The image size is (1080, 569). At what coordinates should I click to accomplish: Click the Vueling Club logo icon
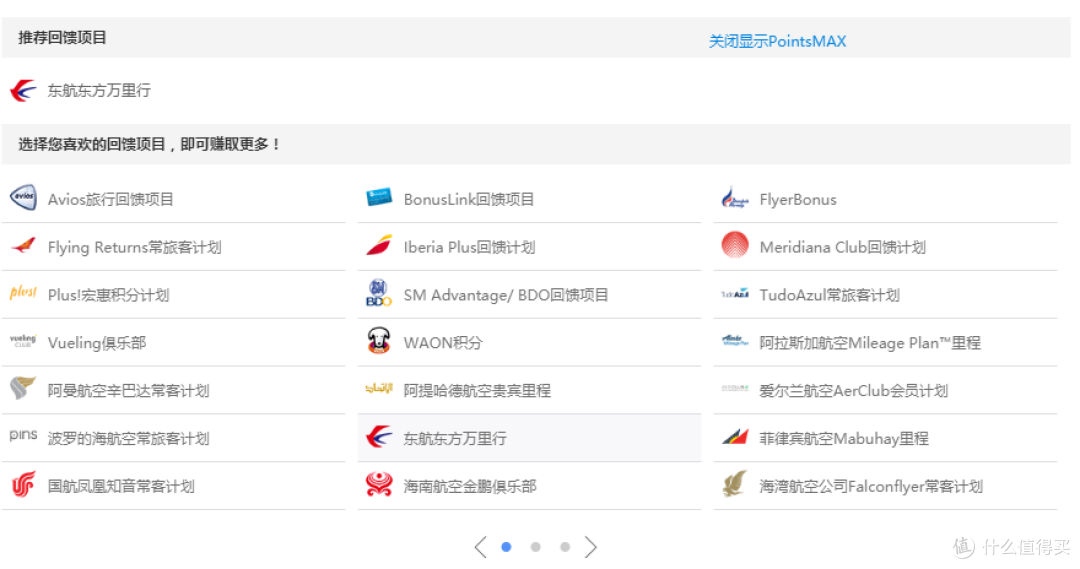point(23,340)
